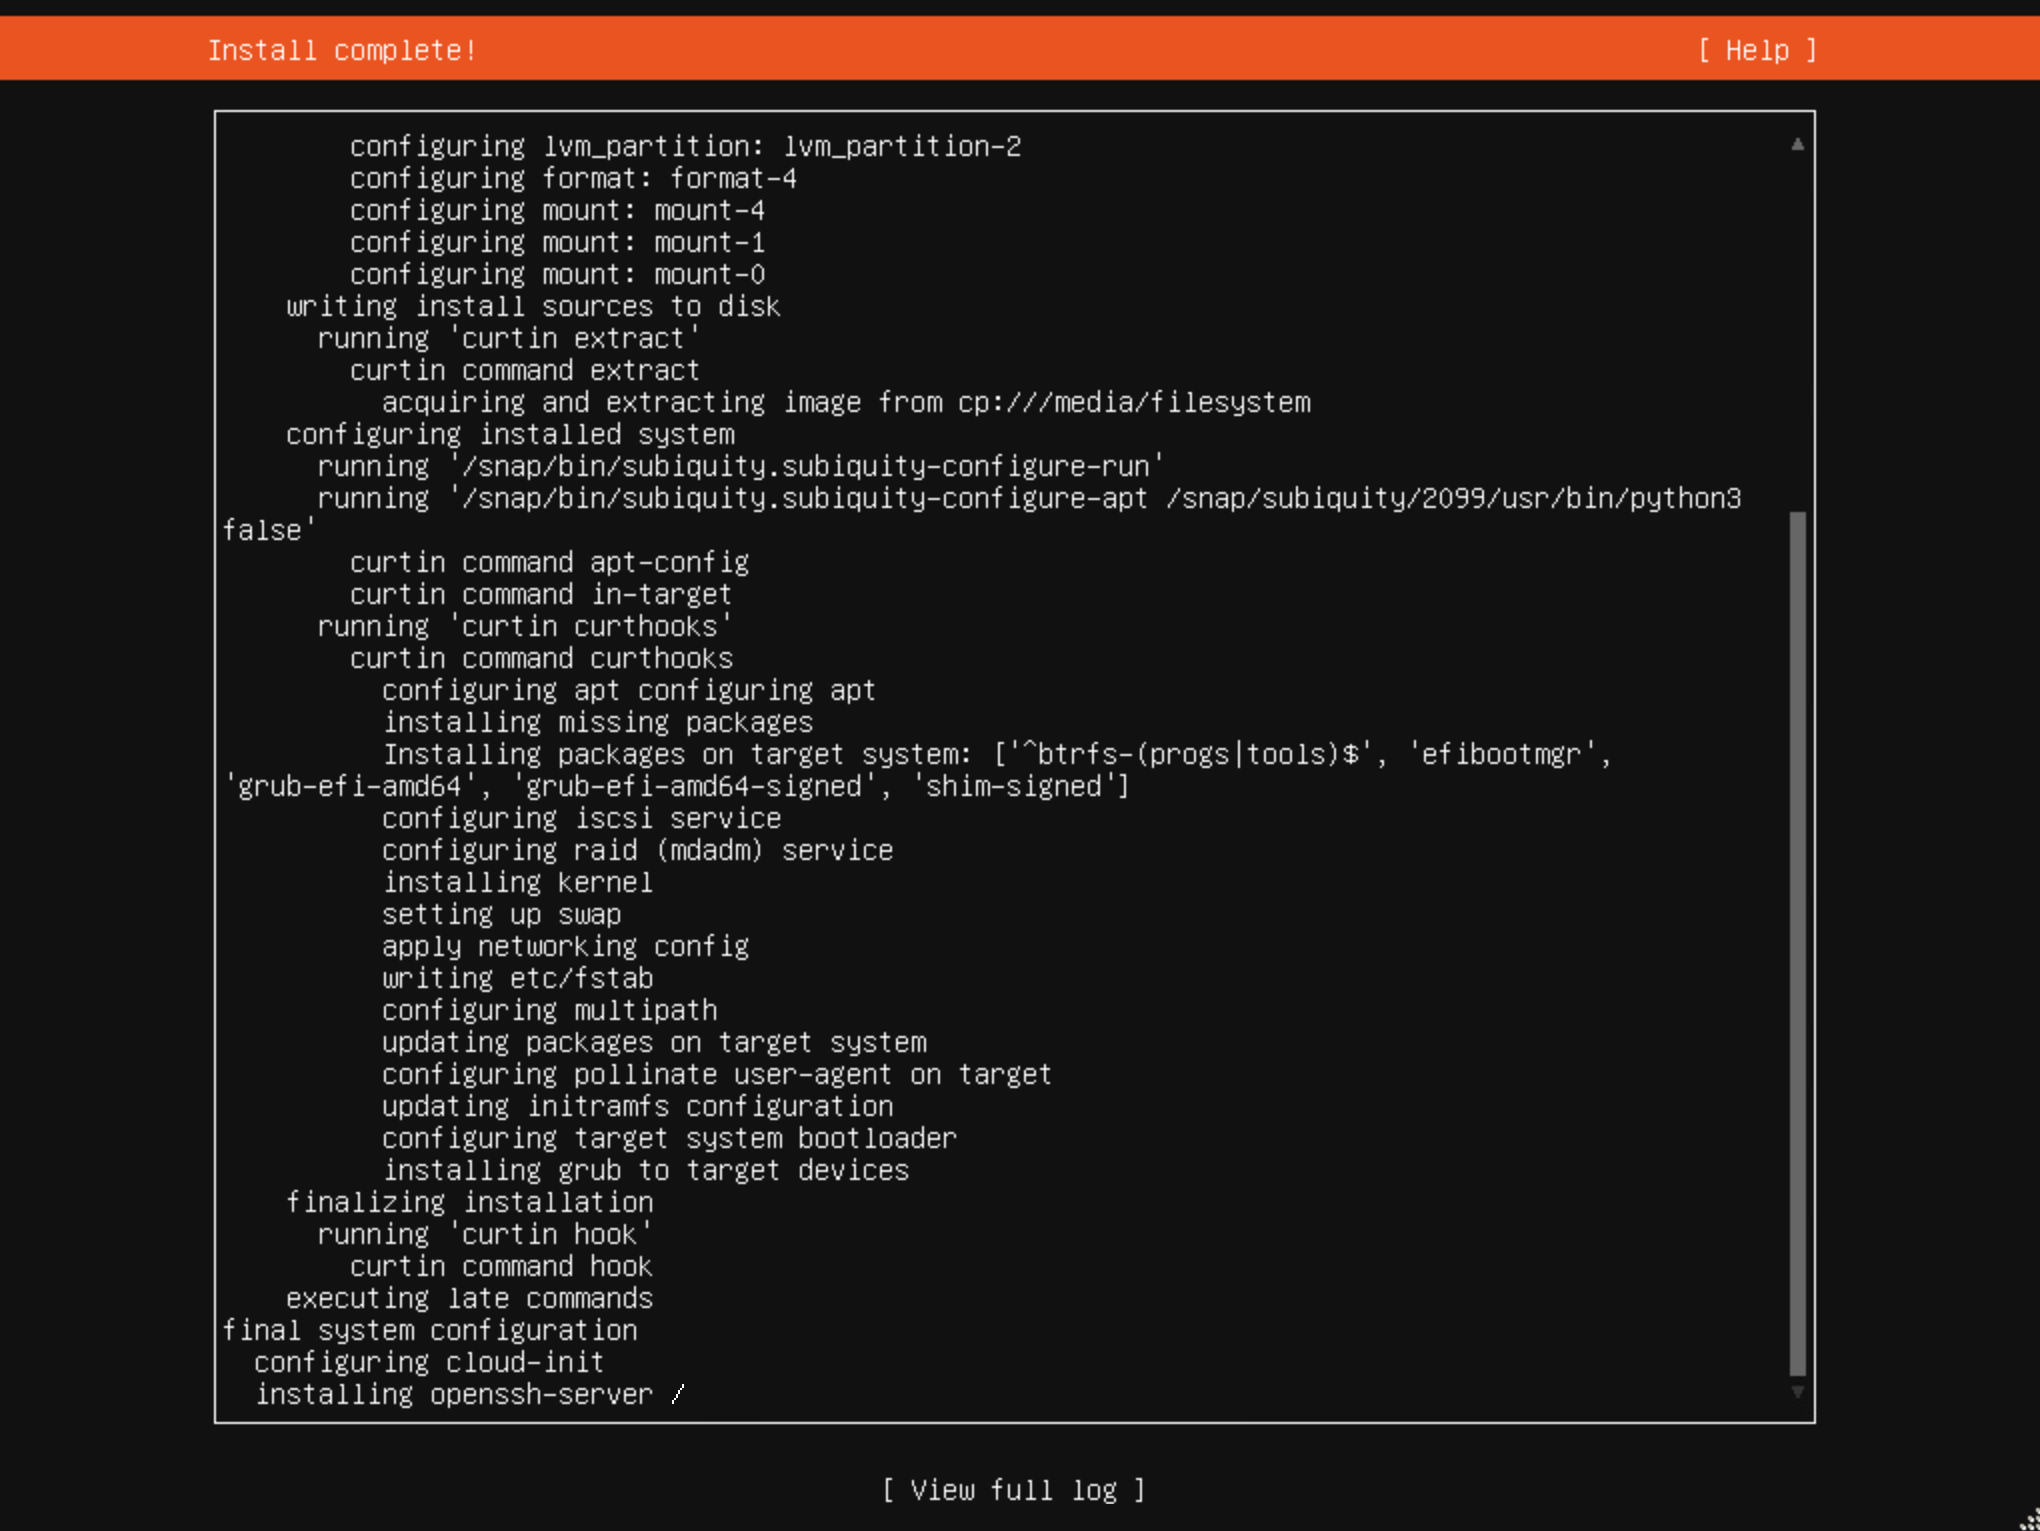
Task: Click the 'curtin command extract' log line
Action: 523,370
